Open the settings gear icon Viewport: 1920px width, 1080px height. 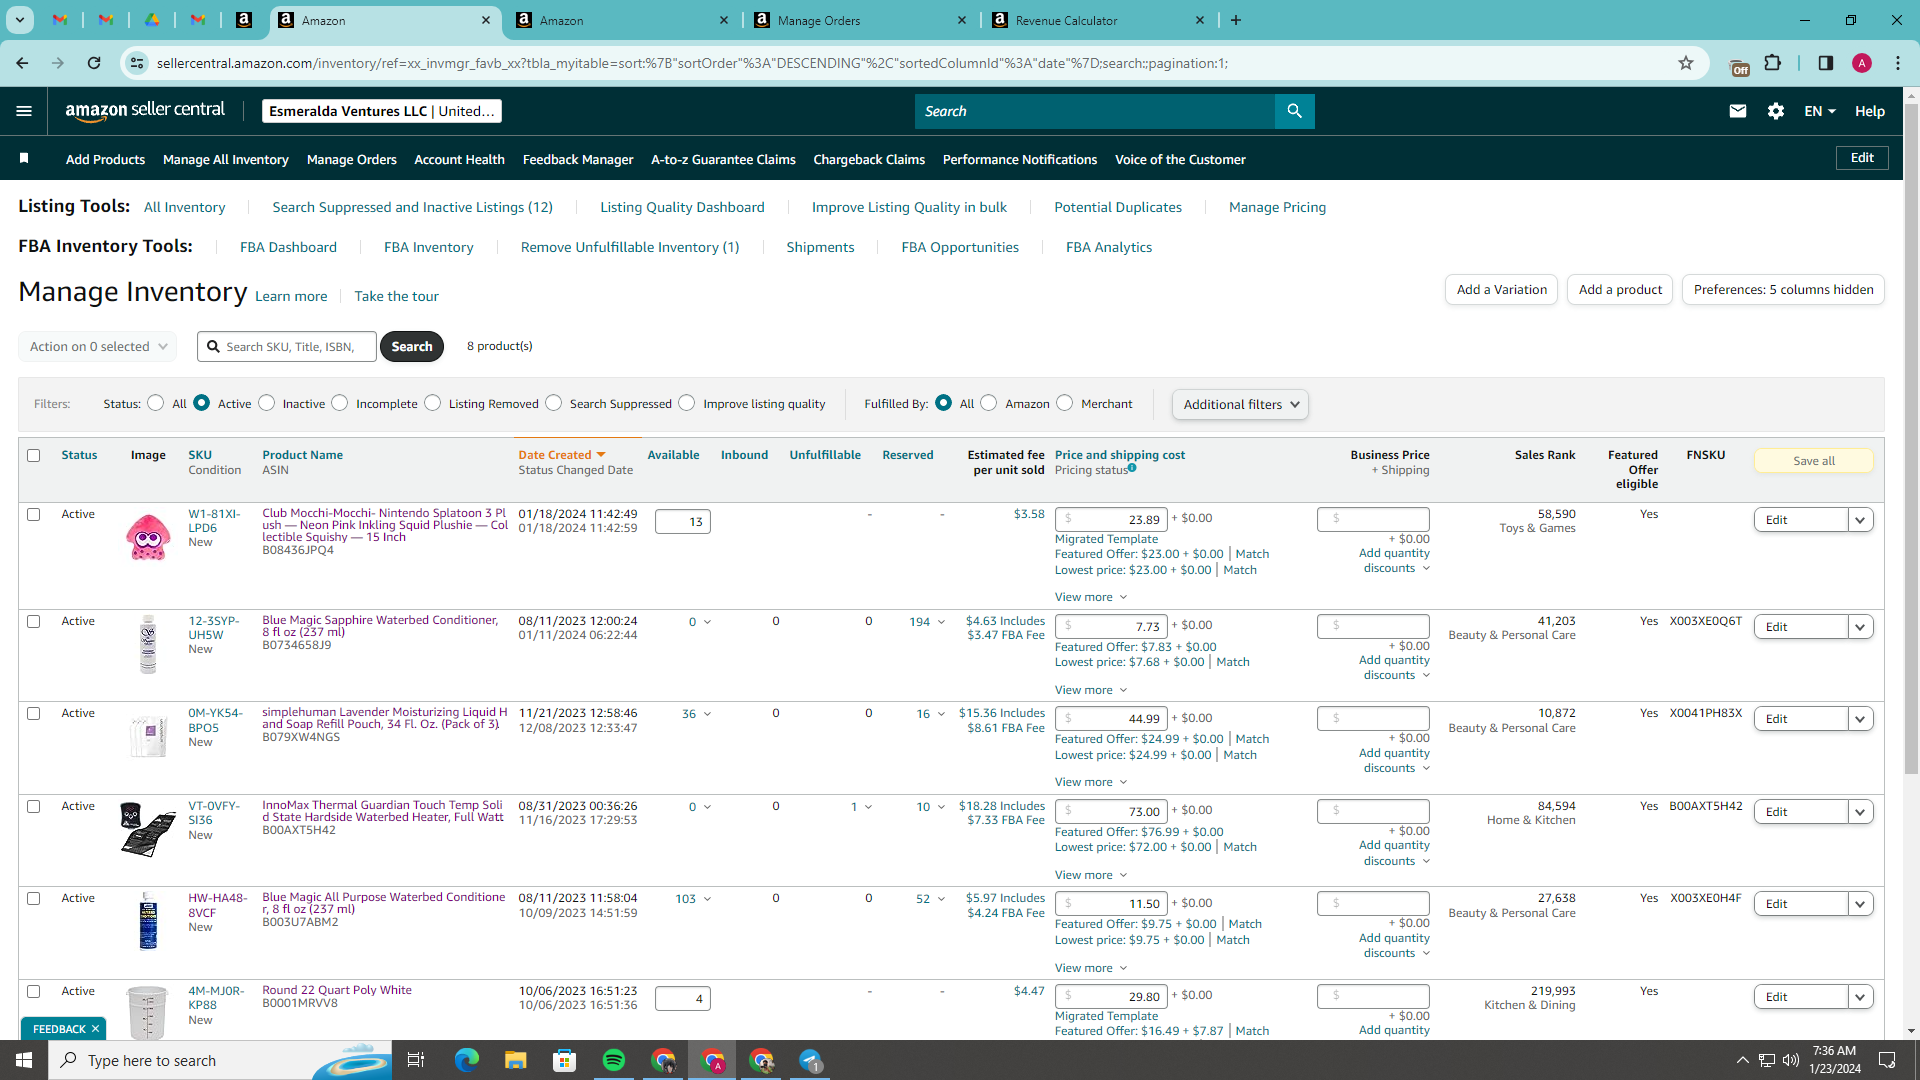1776,111
